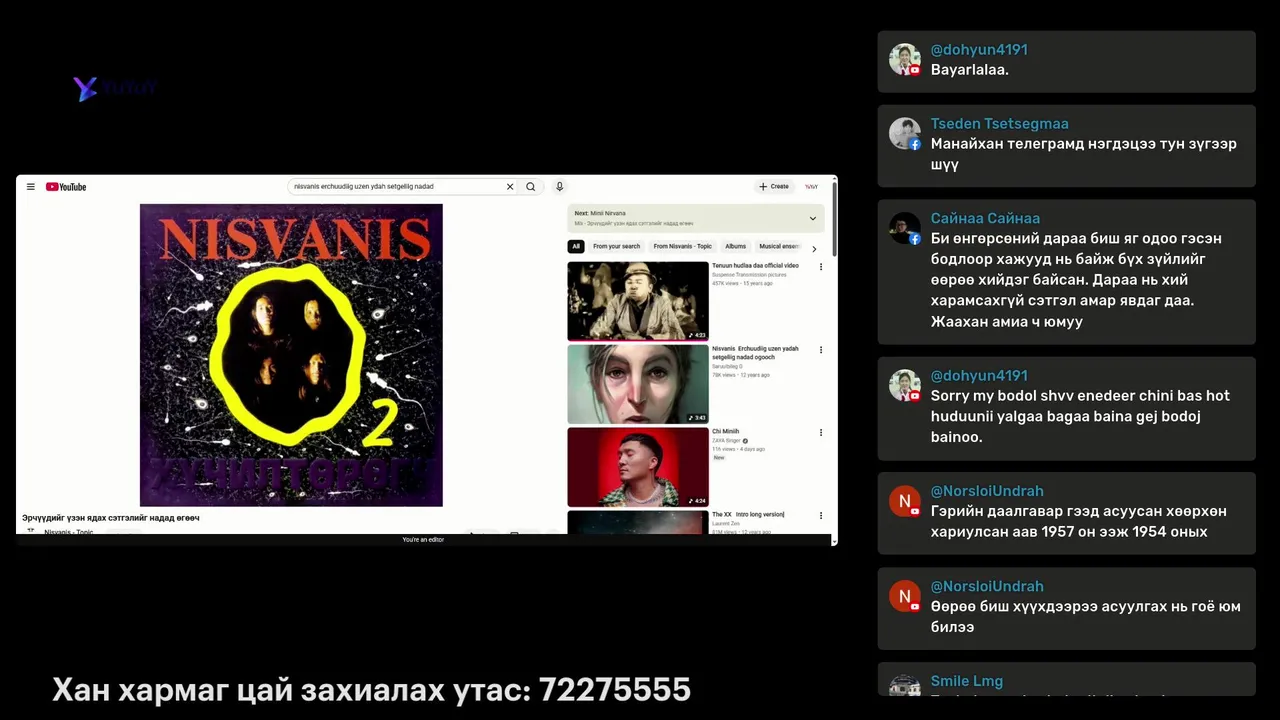Click N avatar beside Өөрөө биш message
The width and height of the screenshot is (1280, 720).
[905, 596]
